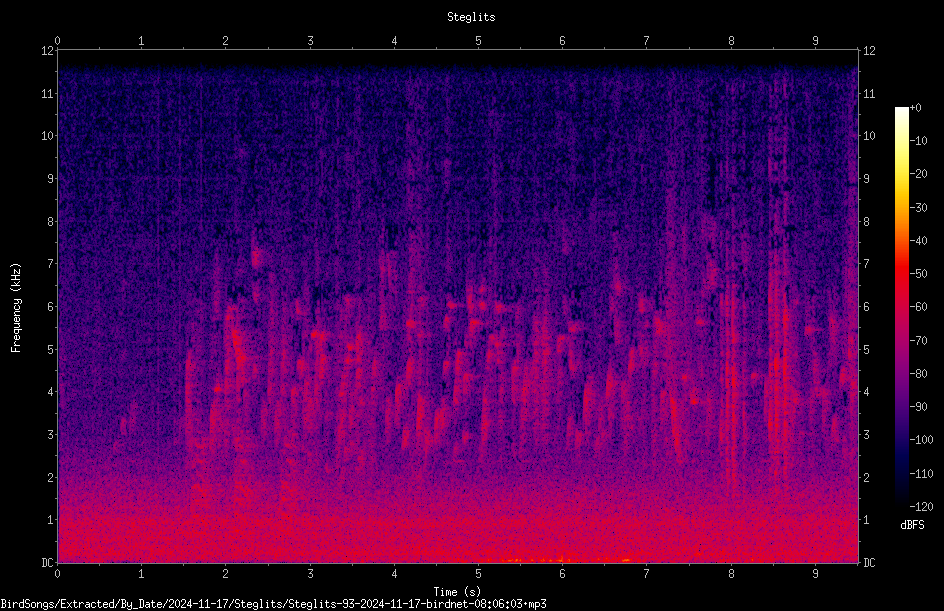The height and width of the screenshot is (611, 944).
Task: Click the -120 bottom of color scale
Action: (x=921, y=507)
